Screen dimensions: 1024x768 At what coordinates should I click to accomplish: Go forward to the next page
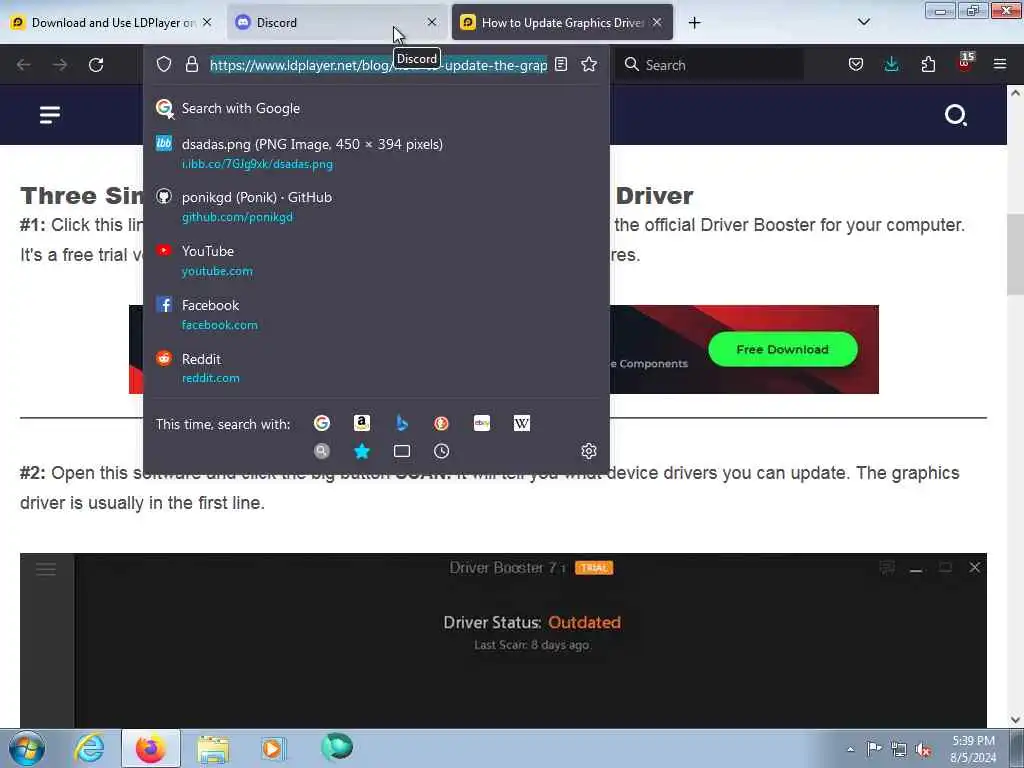(x=59, y=65)
